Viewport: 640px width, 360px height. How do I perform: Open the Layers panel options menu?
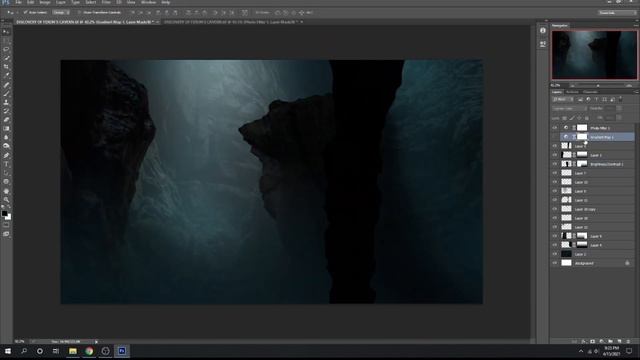(x=636, y=92)
